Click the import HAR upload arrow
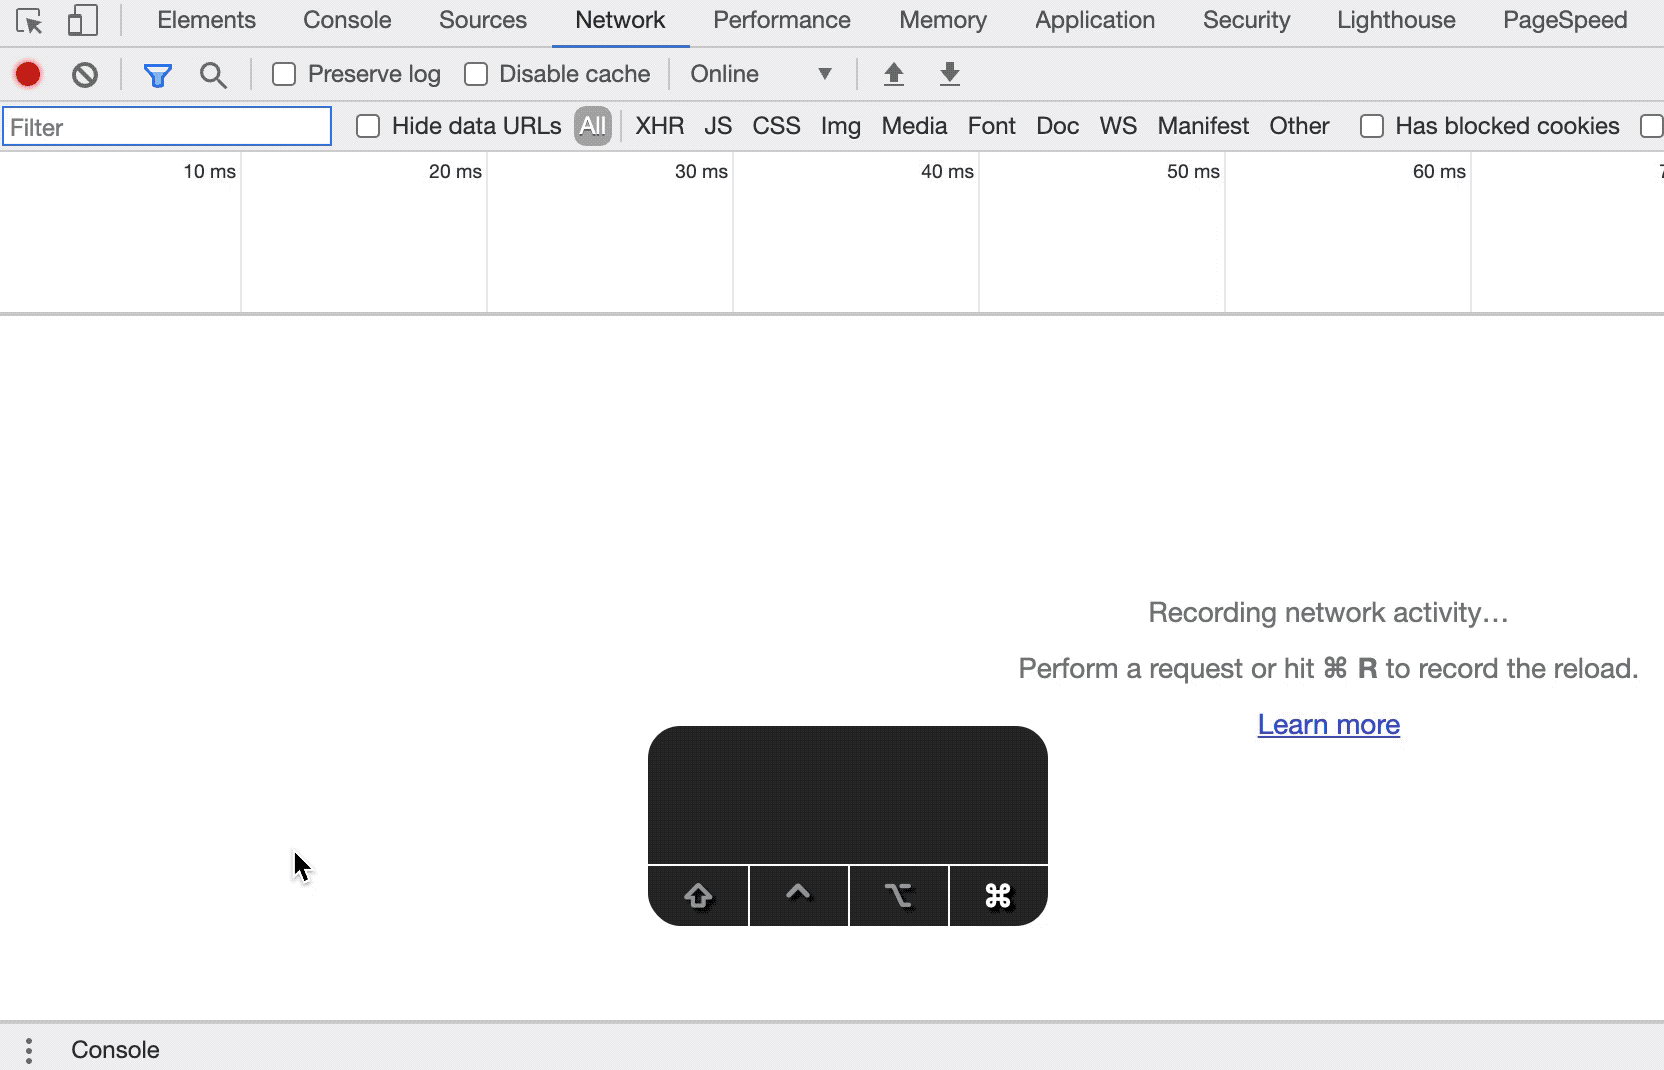The image size is (1664, 1070). tap(894, 74)
